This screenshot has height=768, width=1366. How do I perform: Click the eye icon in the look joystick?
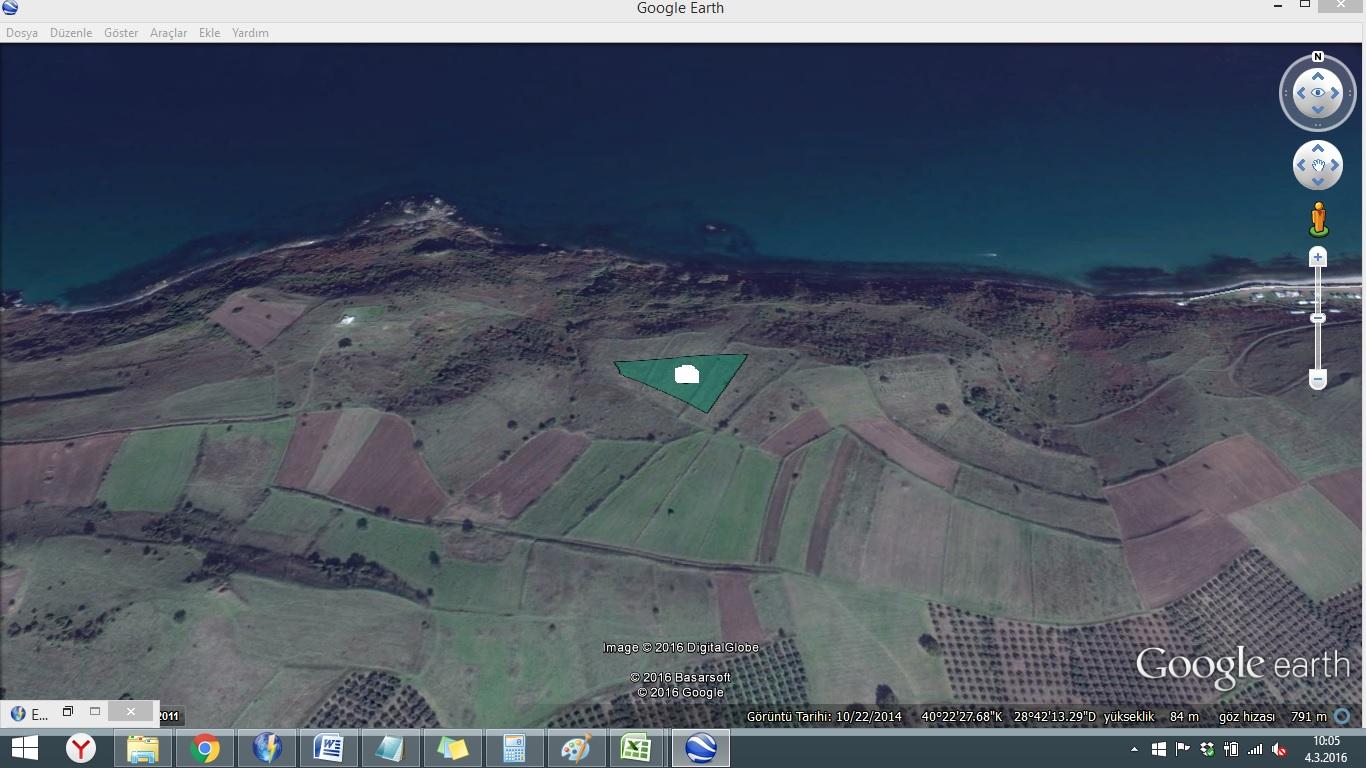click(1317, 93)
